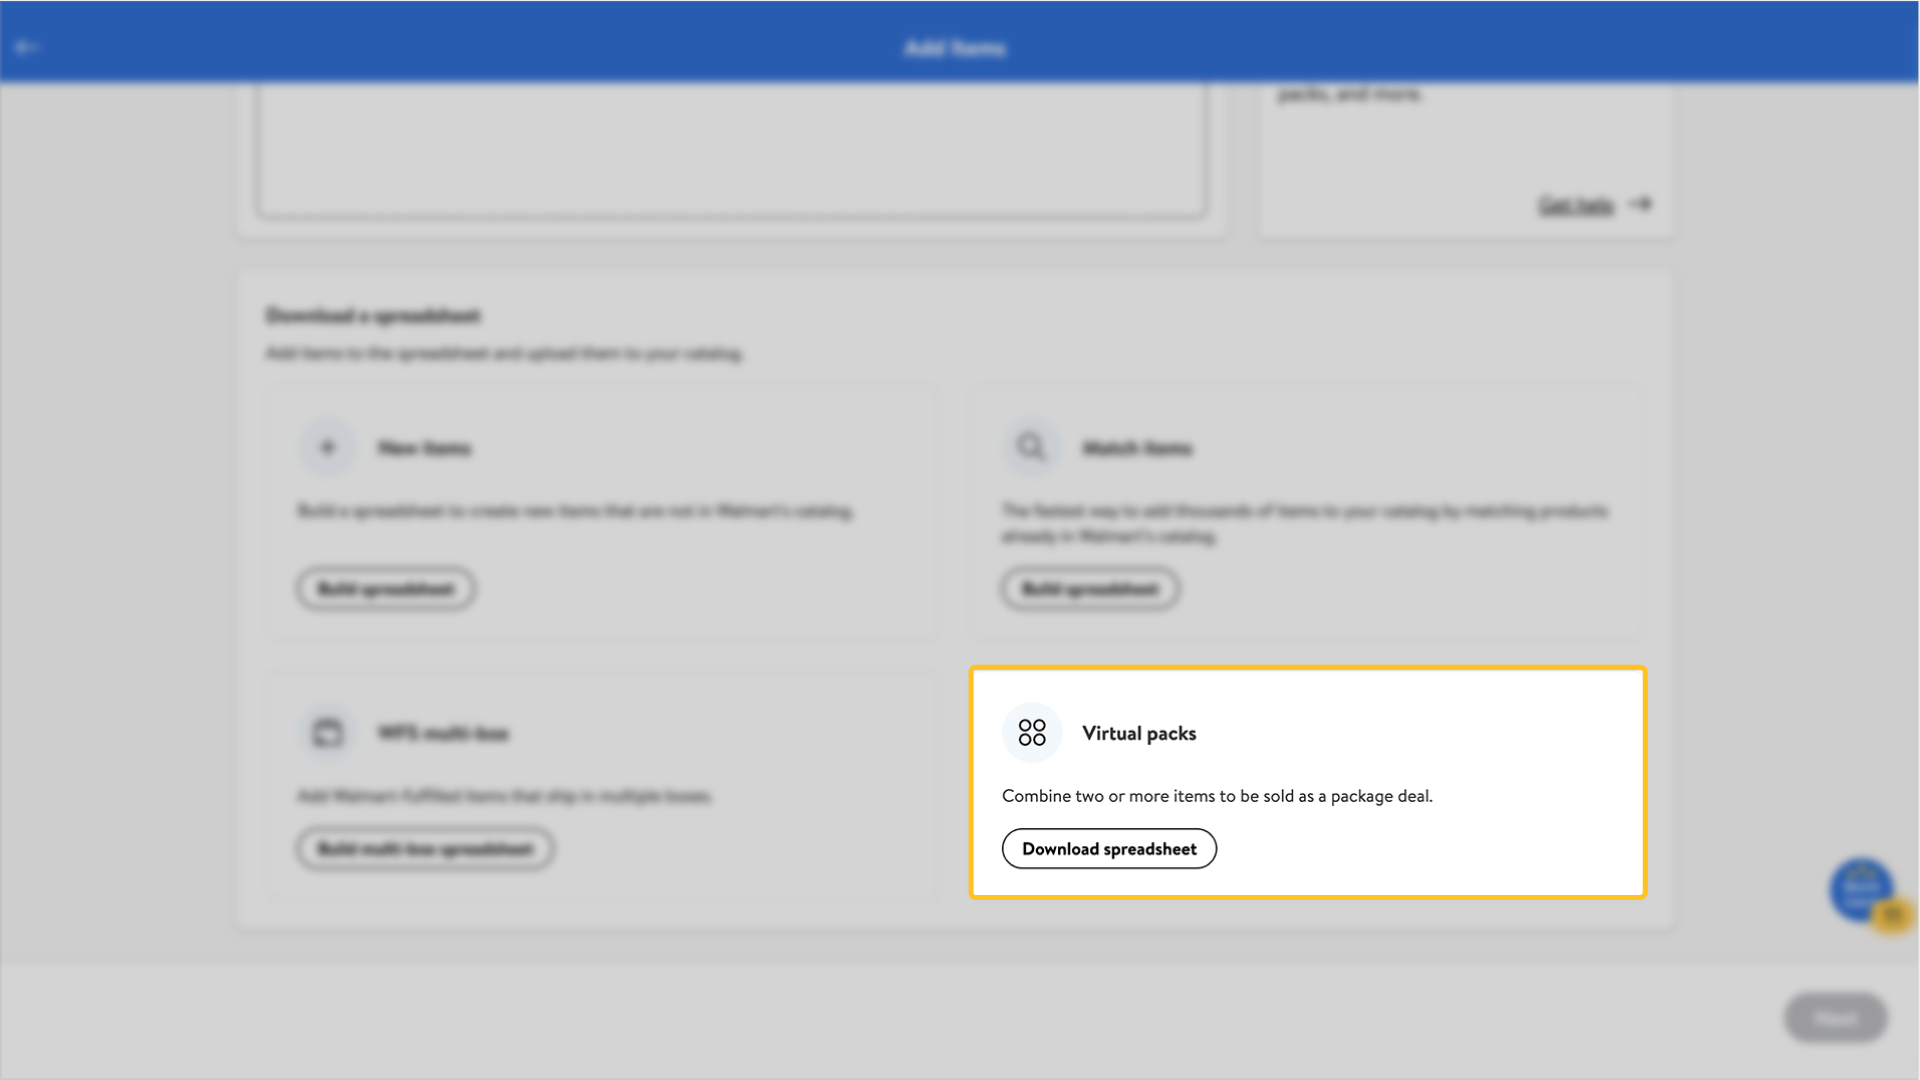Go back using the header arrow
The width and height of the screenshot is (1920, 1080).
point(26,47)
